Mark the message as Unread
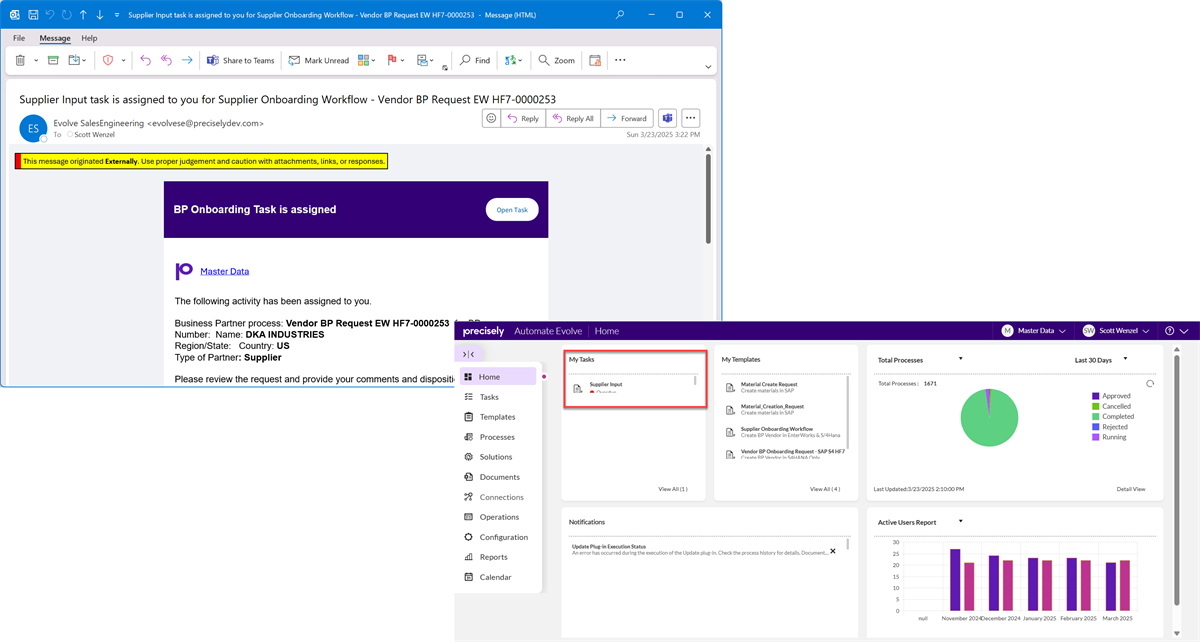 point(319,60)
